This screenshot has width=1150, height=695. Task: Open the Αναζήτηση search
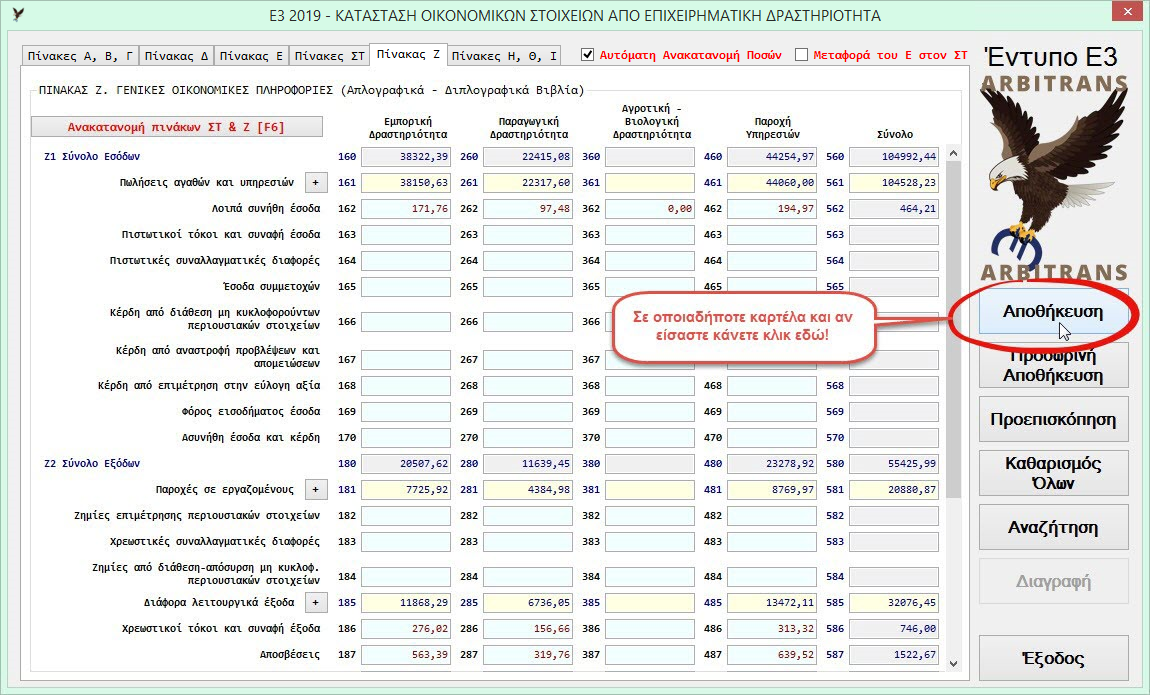(x=1053, y=527)
